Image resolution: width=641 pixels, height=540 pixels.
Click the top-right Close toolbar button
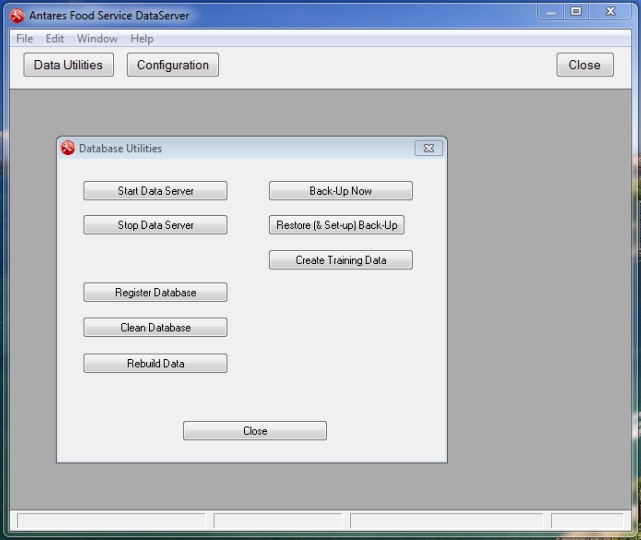click(x=585, y=65)
